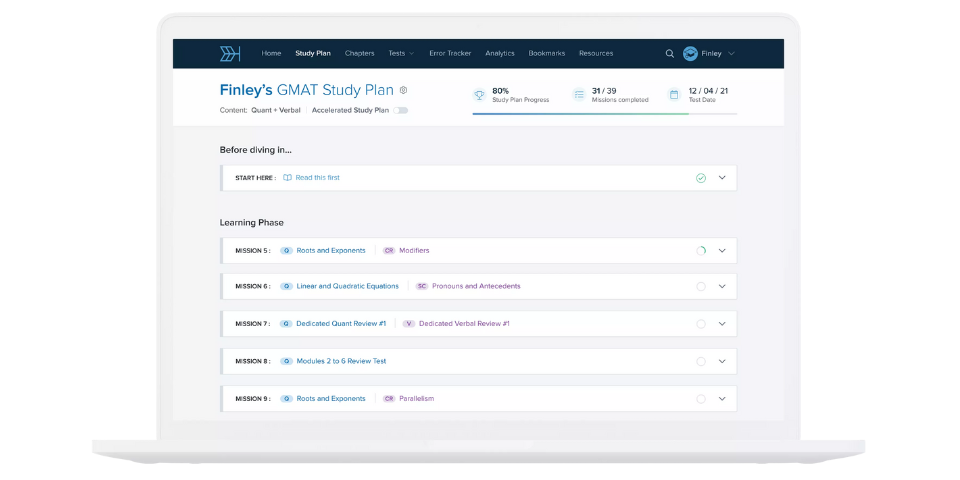Expand Mission 6 row chevron
The image size is (960, 480).
(722, 287)
